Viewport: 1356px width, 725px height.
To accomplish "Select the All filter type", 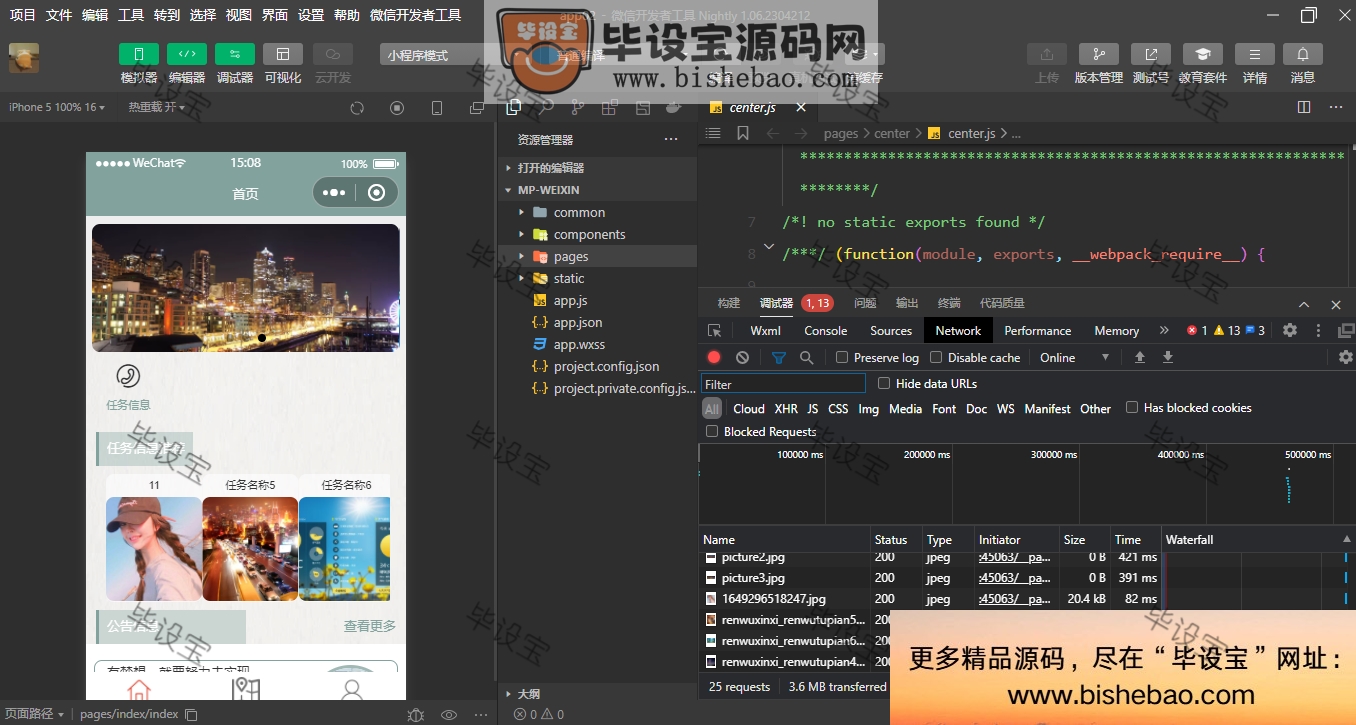I will click(711, 409).
